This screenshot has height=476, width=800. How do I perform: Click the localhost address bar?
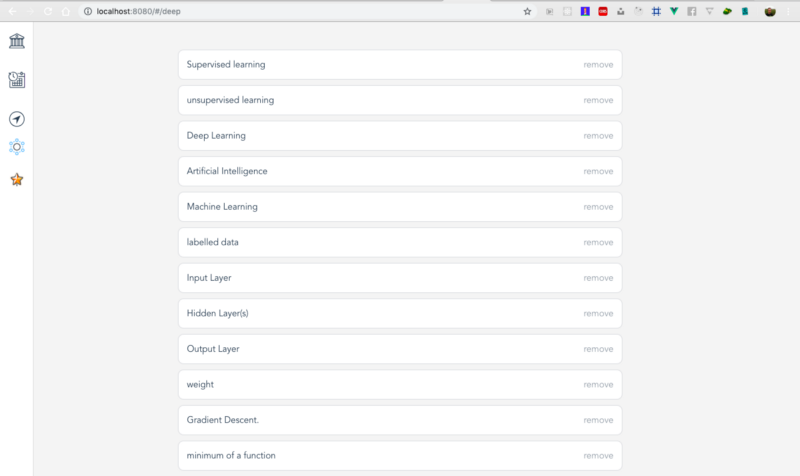tap(300, 11)
